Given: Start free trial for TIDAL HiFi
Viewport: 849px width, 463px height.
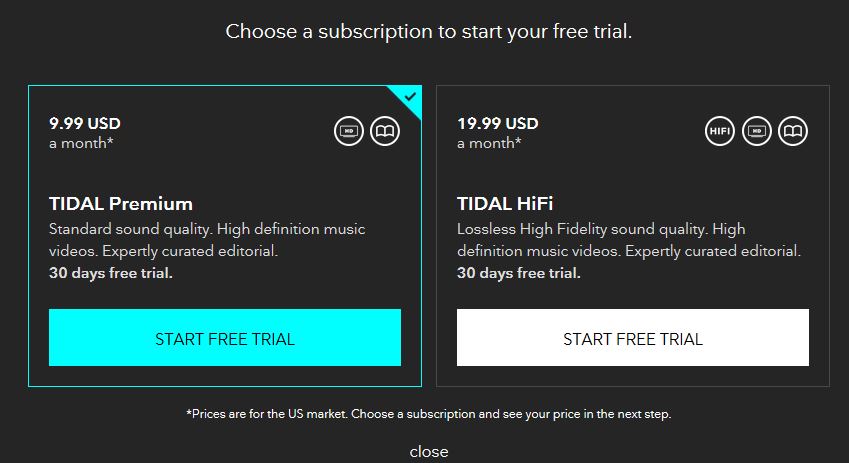Looking at the screenshot, I should (x=633, y=338).
